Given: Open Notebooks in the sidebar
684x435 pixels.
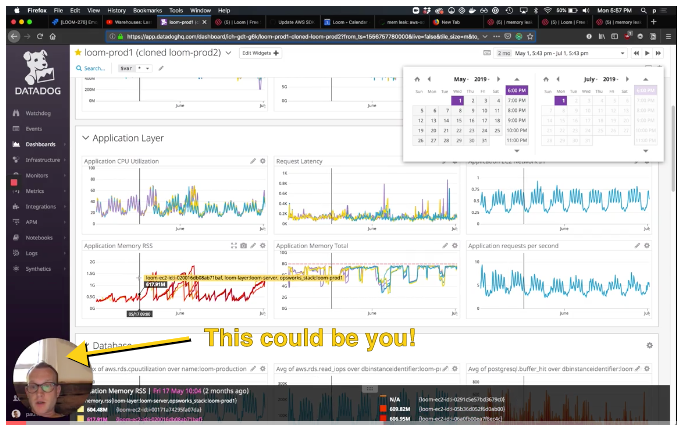Looking at the screenshot, I should pyautogui.click(x=39, y=238).
